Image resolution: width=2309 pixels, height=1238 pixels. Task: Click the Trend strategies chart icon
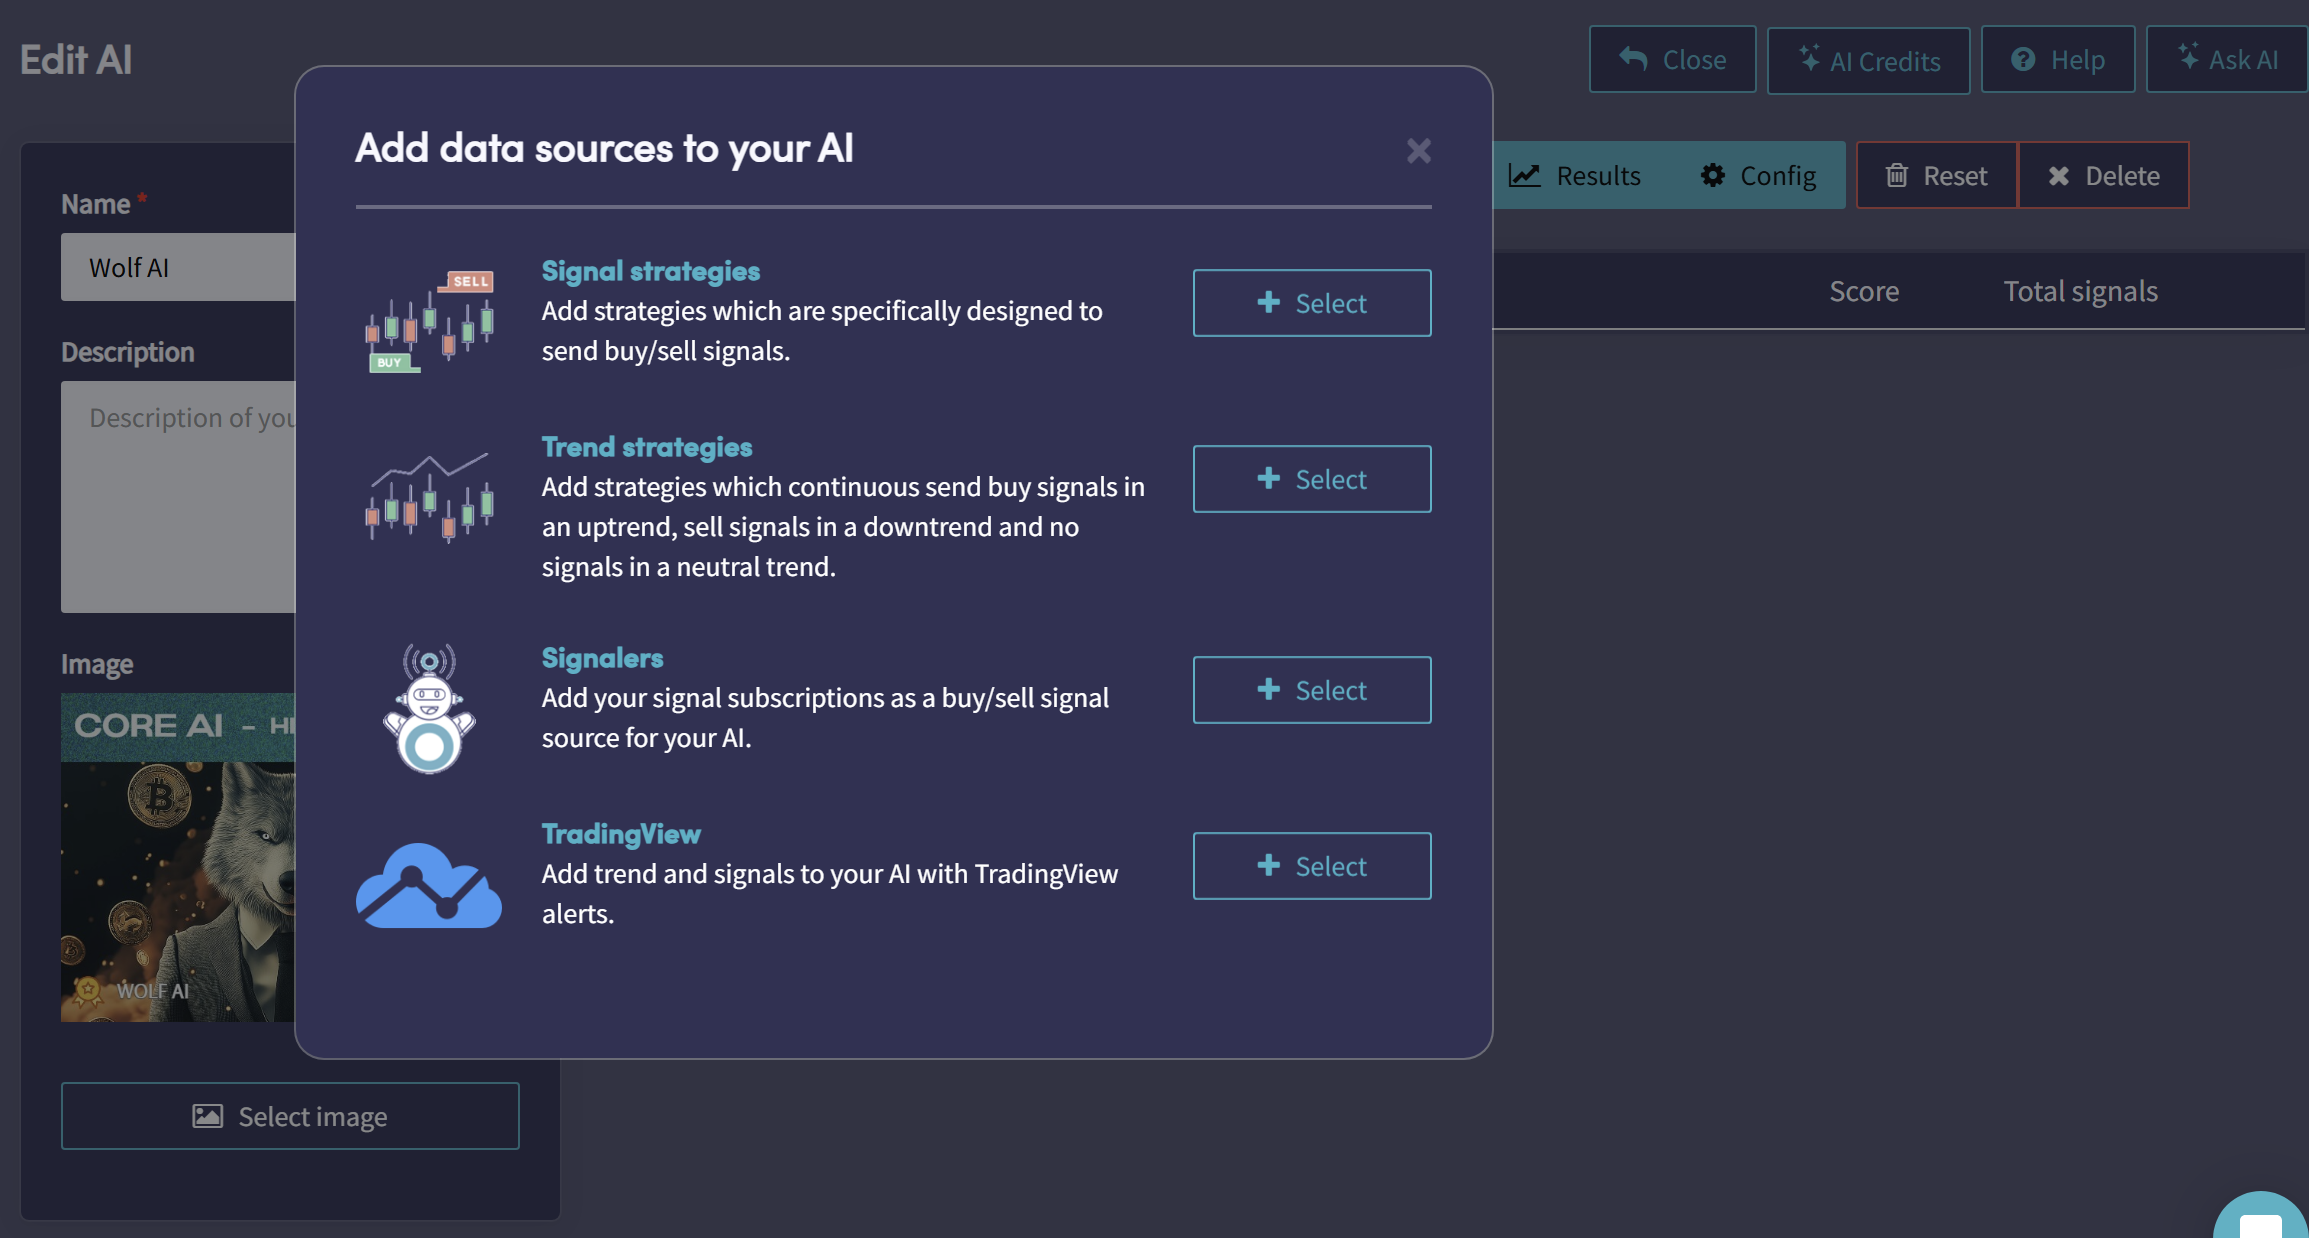[430, 497]
